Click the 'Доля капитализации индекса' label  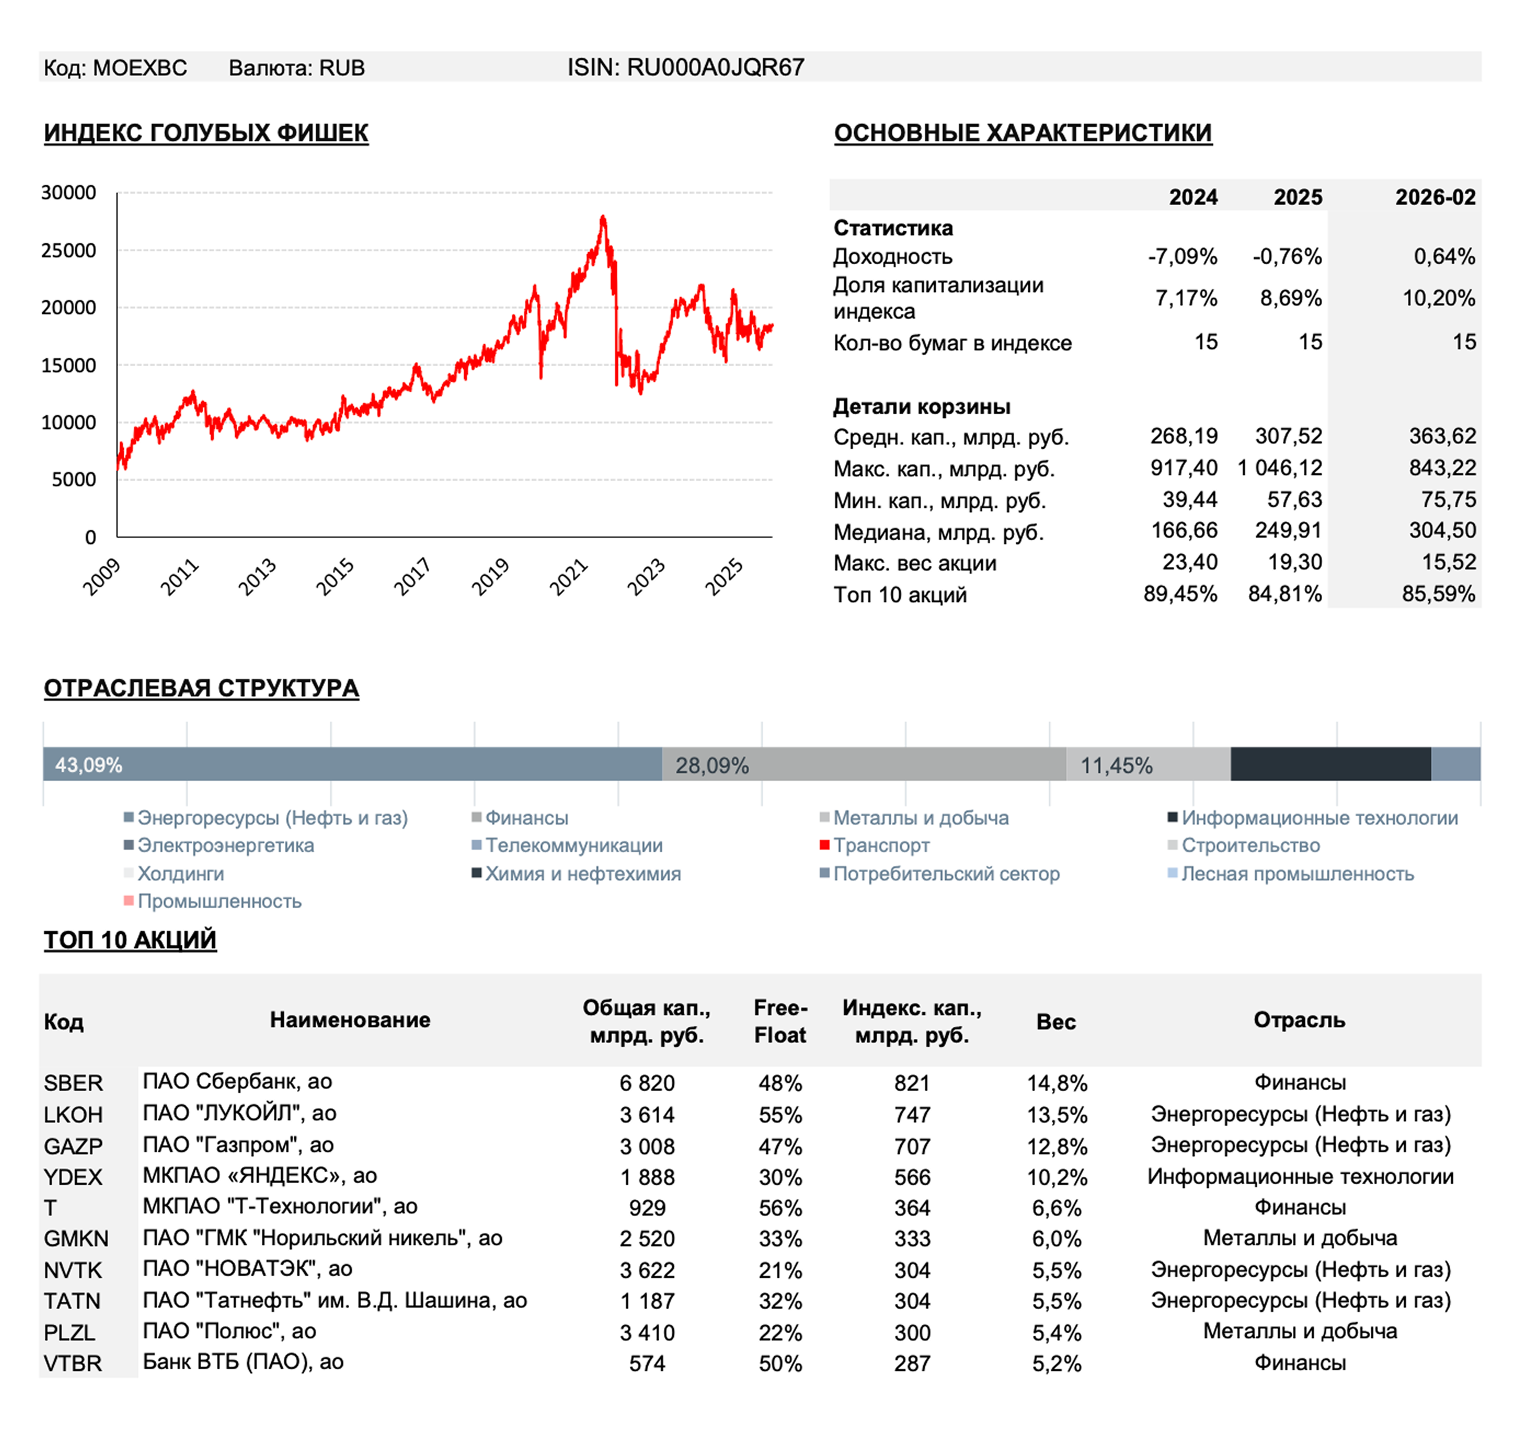point(939,298)
